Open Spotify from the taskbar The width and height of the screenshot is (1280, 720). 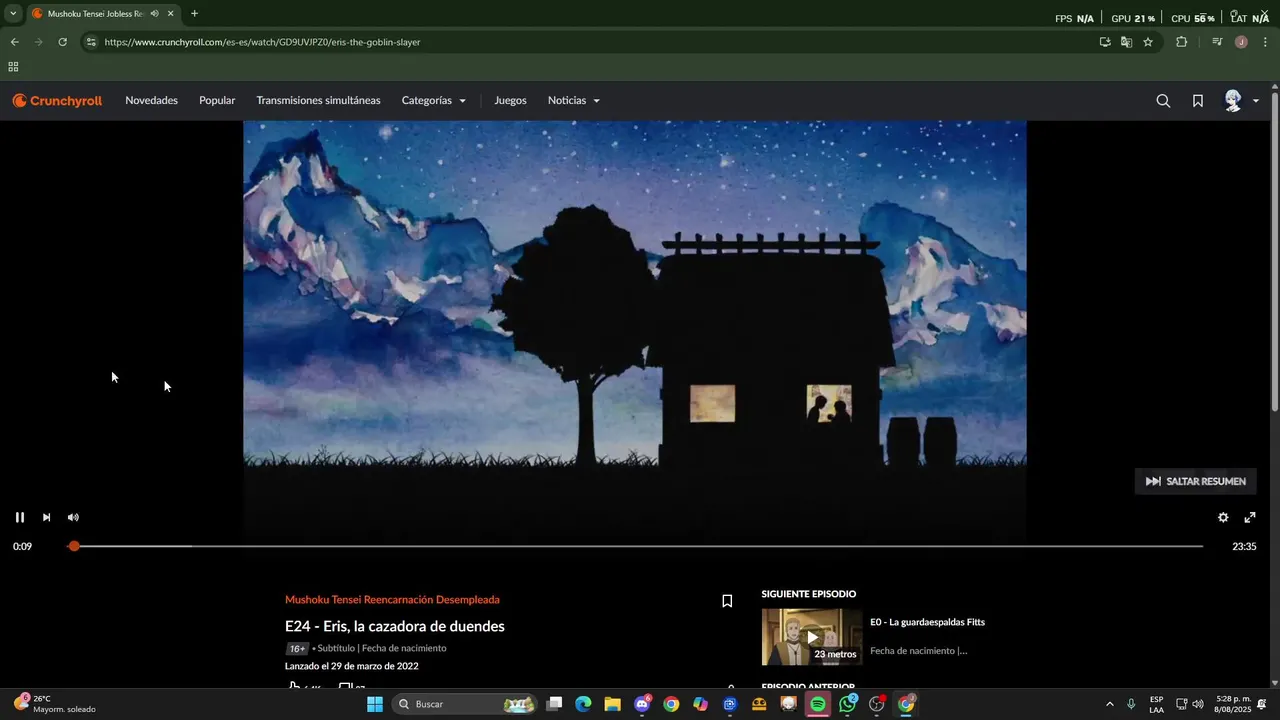coord(818,704)
